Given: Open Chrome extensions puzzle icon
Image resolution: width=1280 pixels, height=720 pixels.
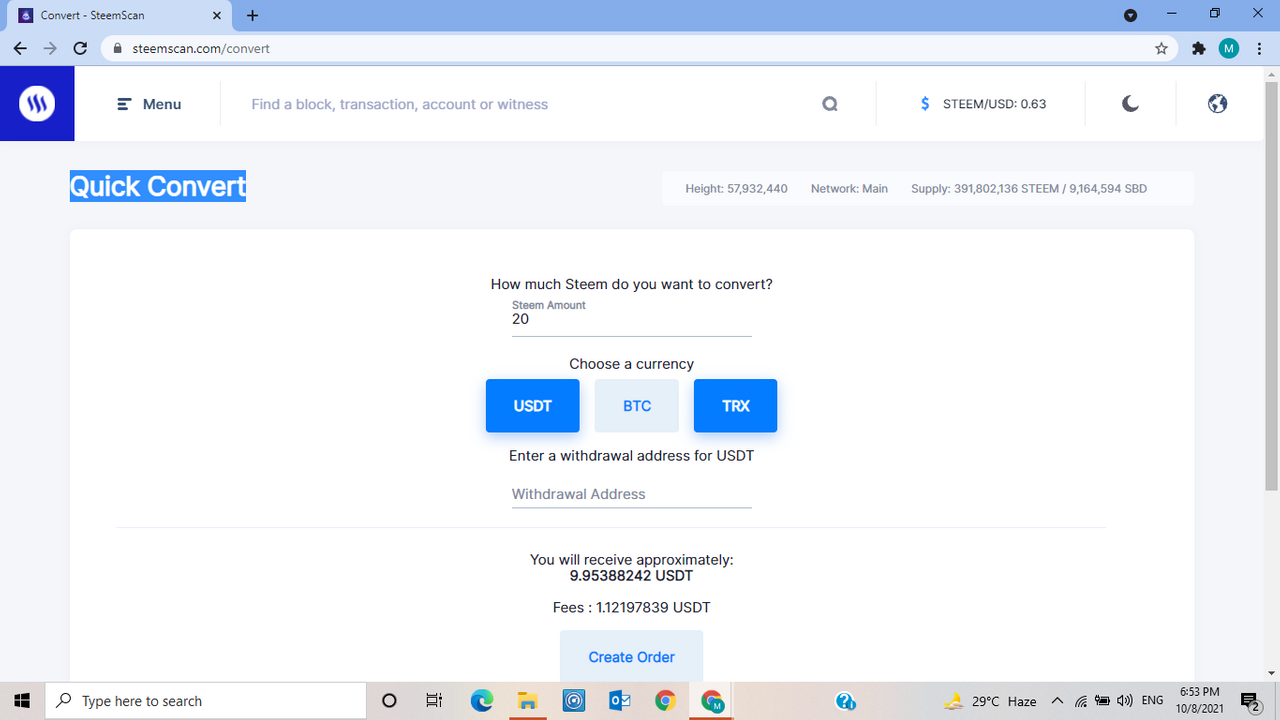Looking at the screenshot, I should 1199,48.
